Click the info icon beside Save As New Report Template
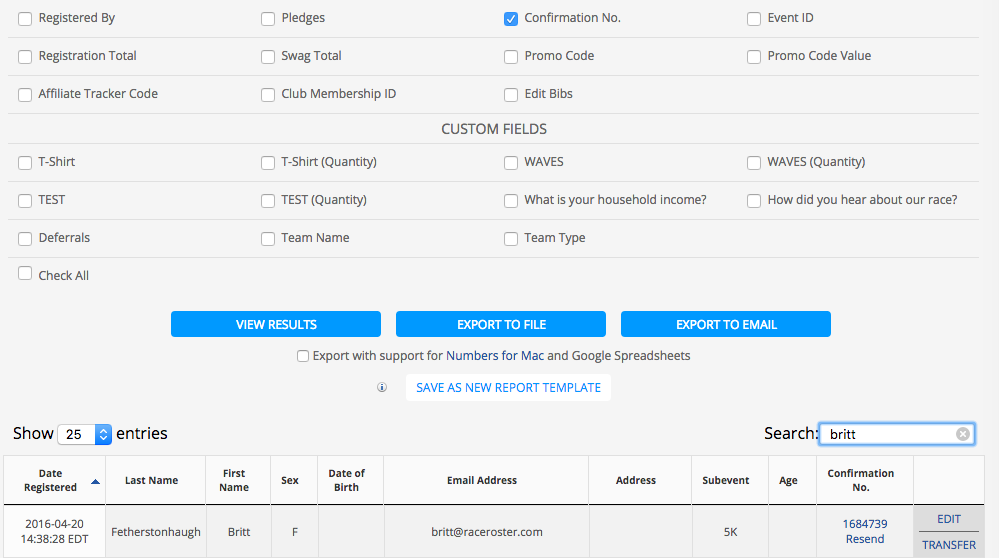This screenshot has width=999, height=558. [x=382, y=387]
